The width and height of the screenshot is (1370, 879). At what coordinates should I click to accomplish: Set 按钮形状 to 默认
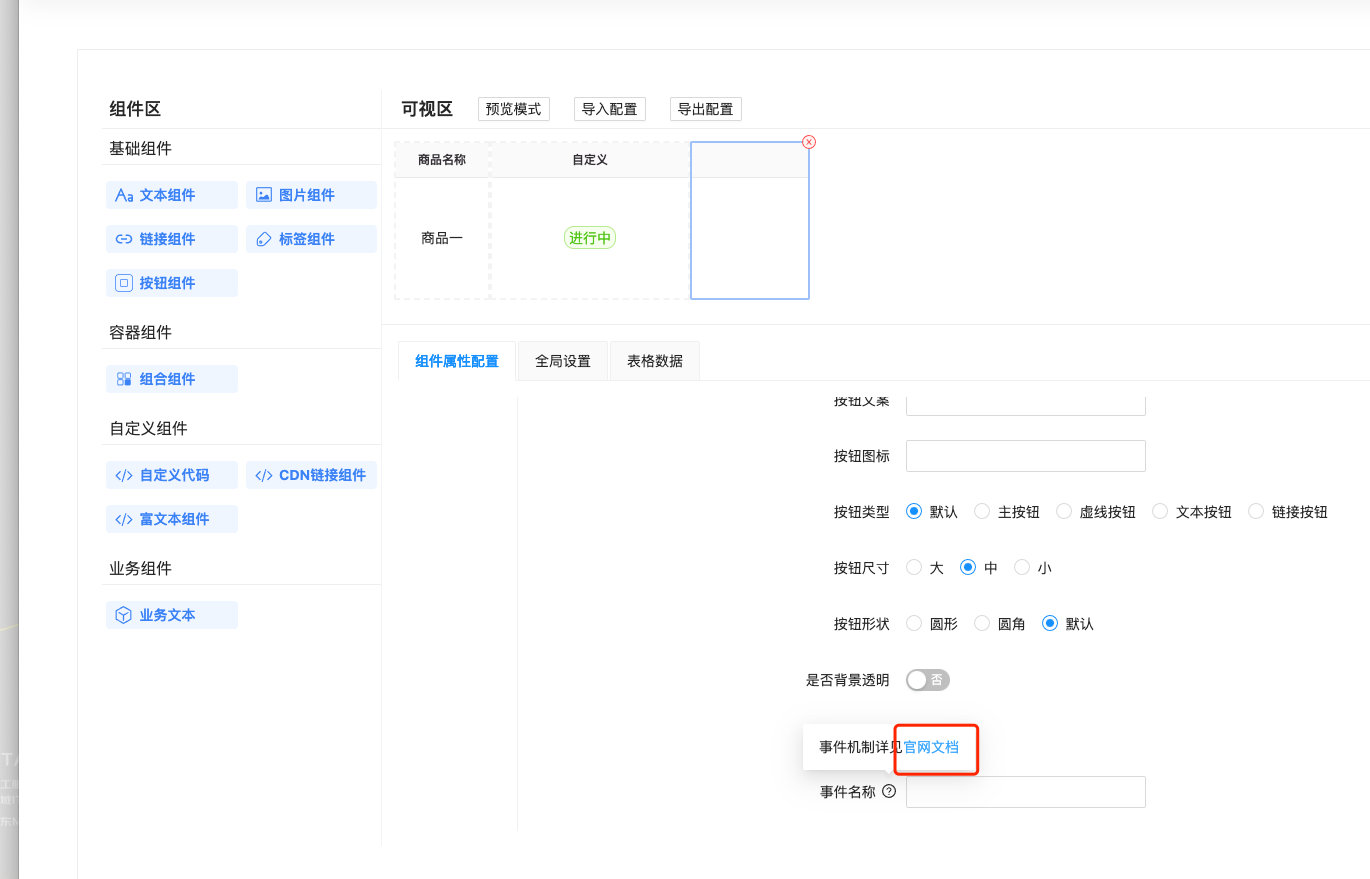[1050, 624]
